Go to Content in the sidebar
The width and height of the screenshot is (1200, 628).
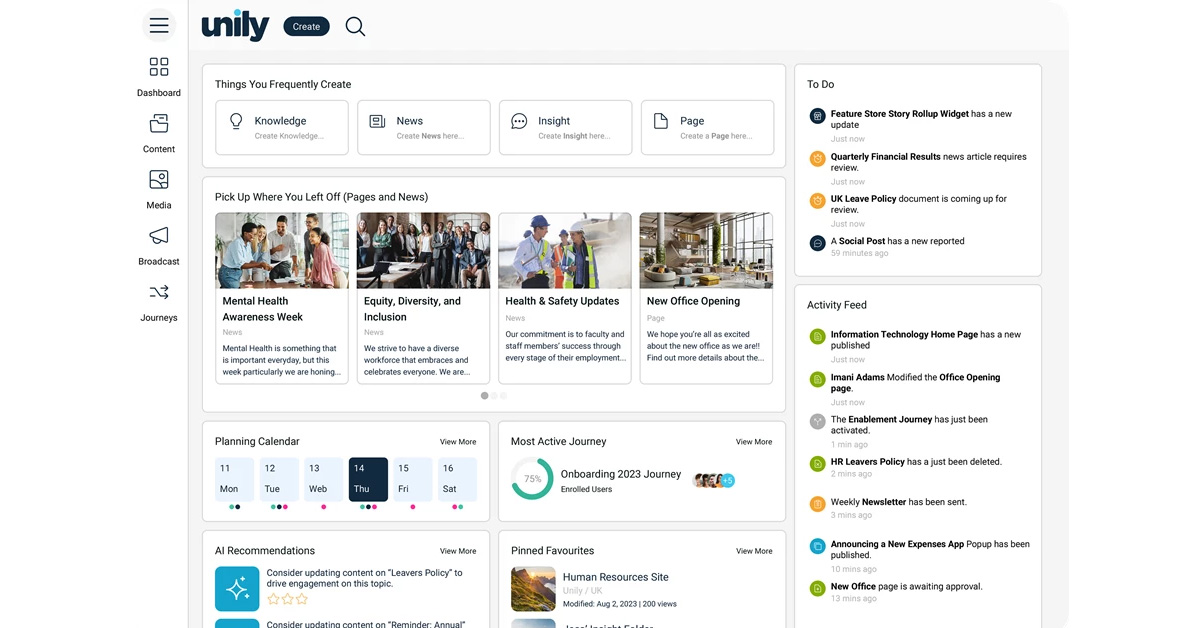tap(159, 124)
